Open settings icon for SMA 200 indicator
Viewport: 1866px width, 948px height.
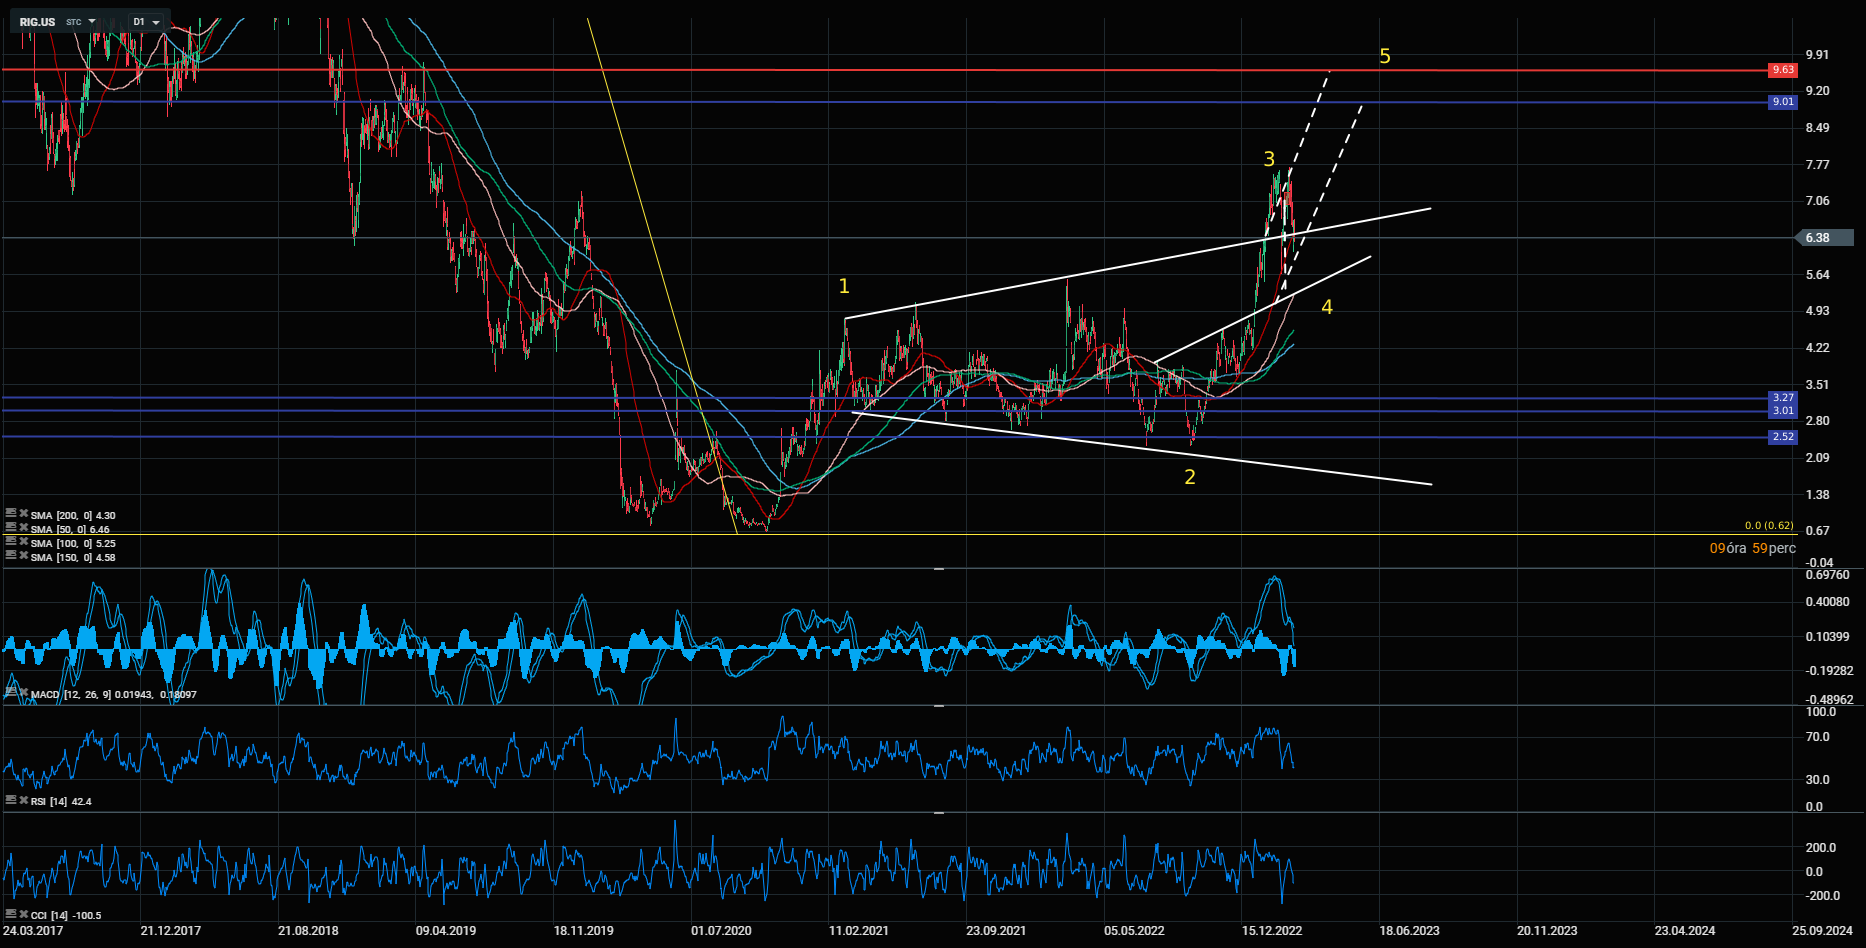coord(11,513)
